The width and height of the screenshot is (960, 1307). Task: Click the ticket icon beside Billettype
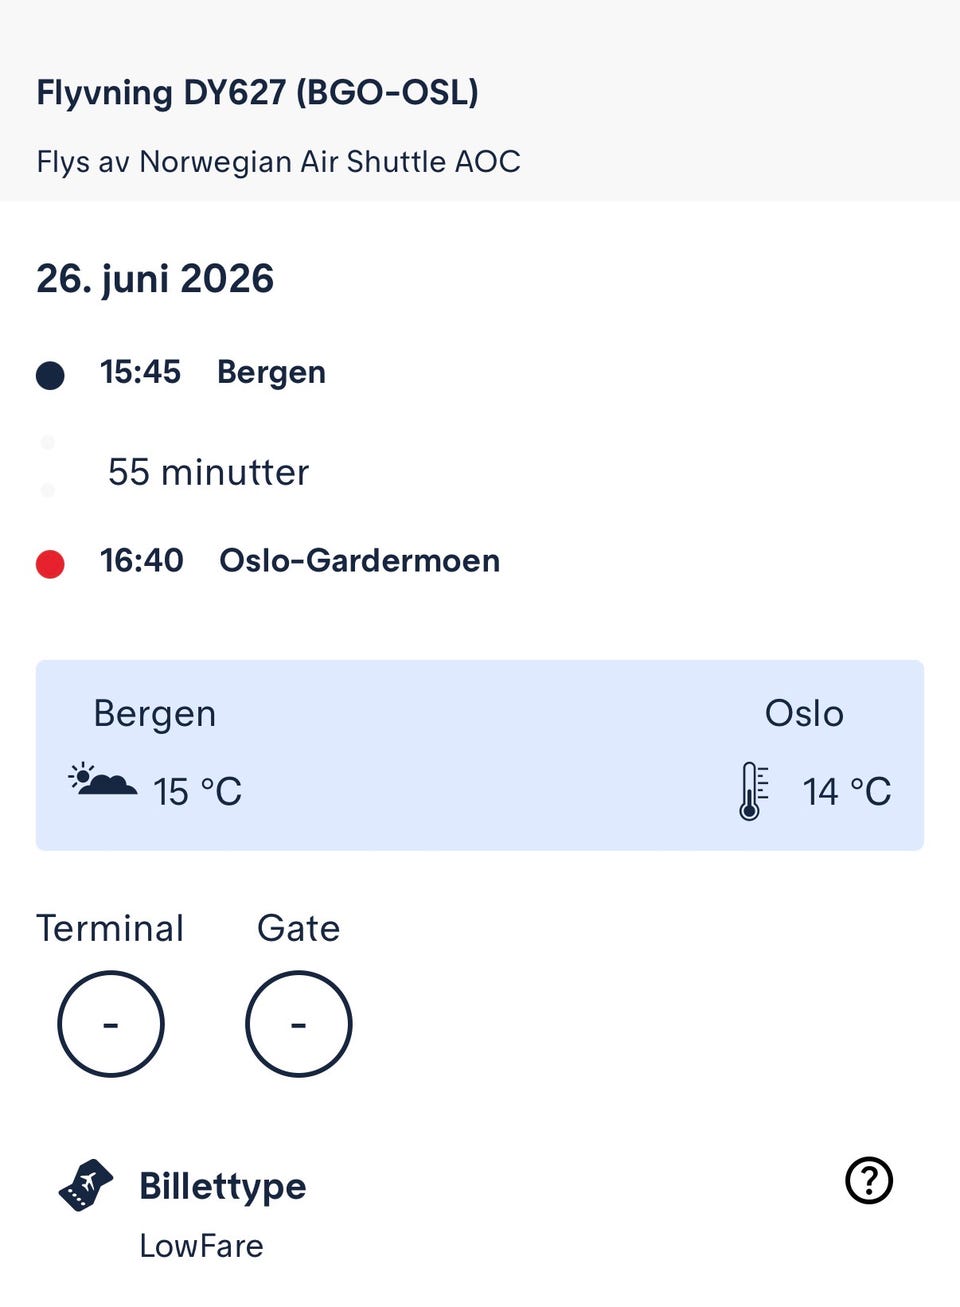pyautogui.click(x=86, y=1185)
